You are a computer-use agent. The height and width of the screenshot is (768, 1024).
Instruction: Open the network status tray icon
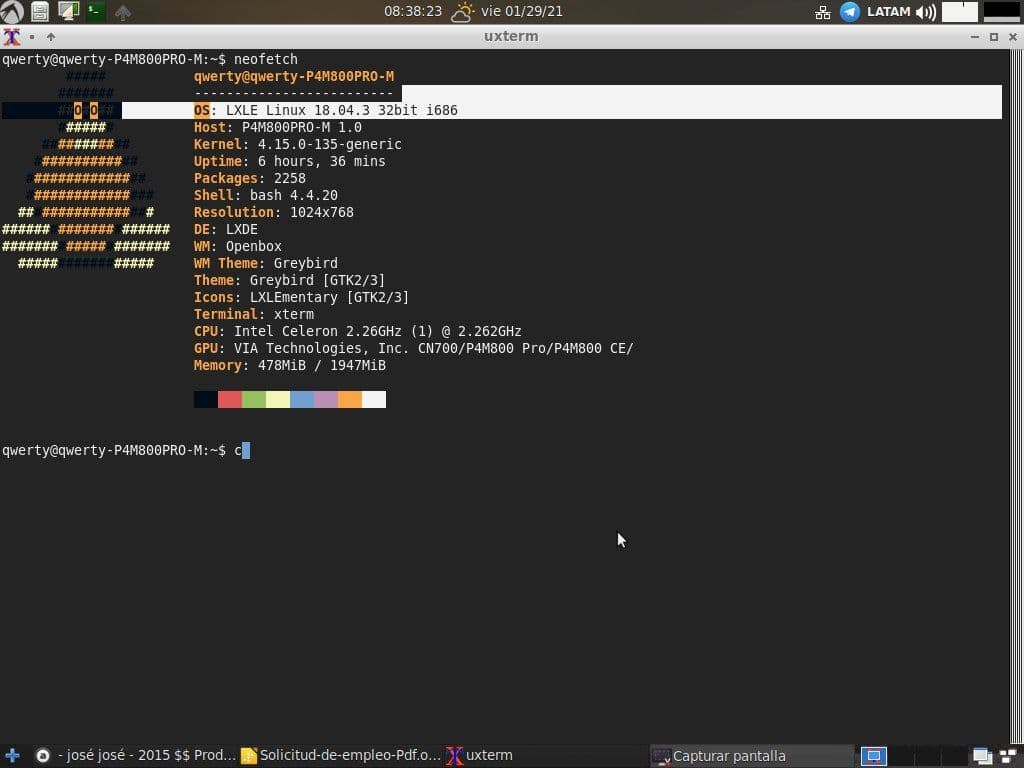tap(823, 12)
